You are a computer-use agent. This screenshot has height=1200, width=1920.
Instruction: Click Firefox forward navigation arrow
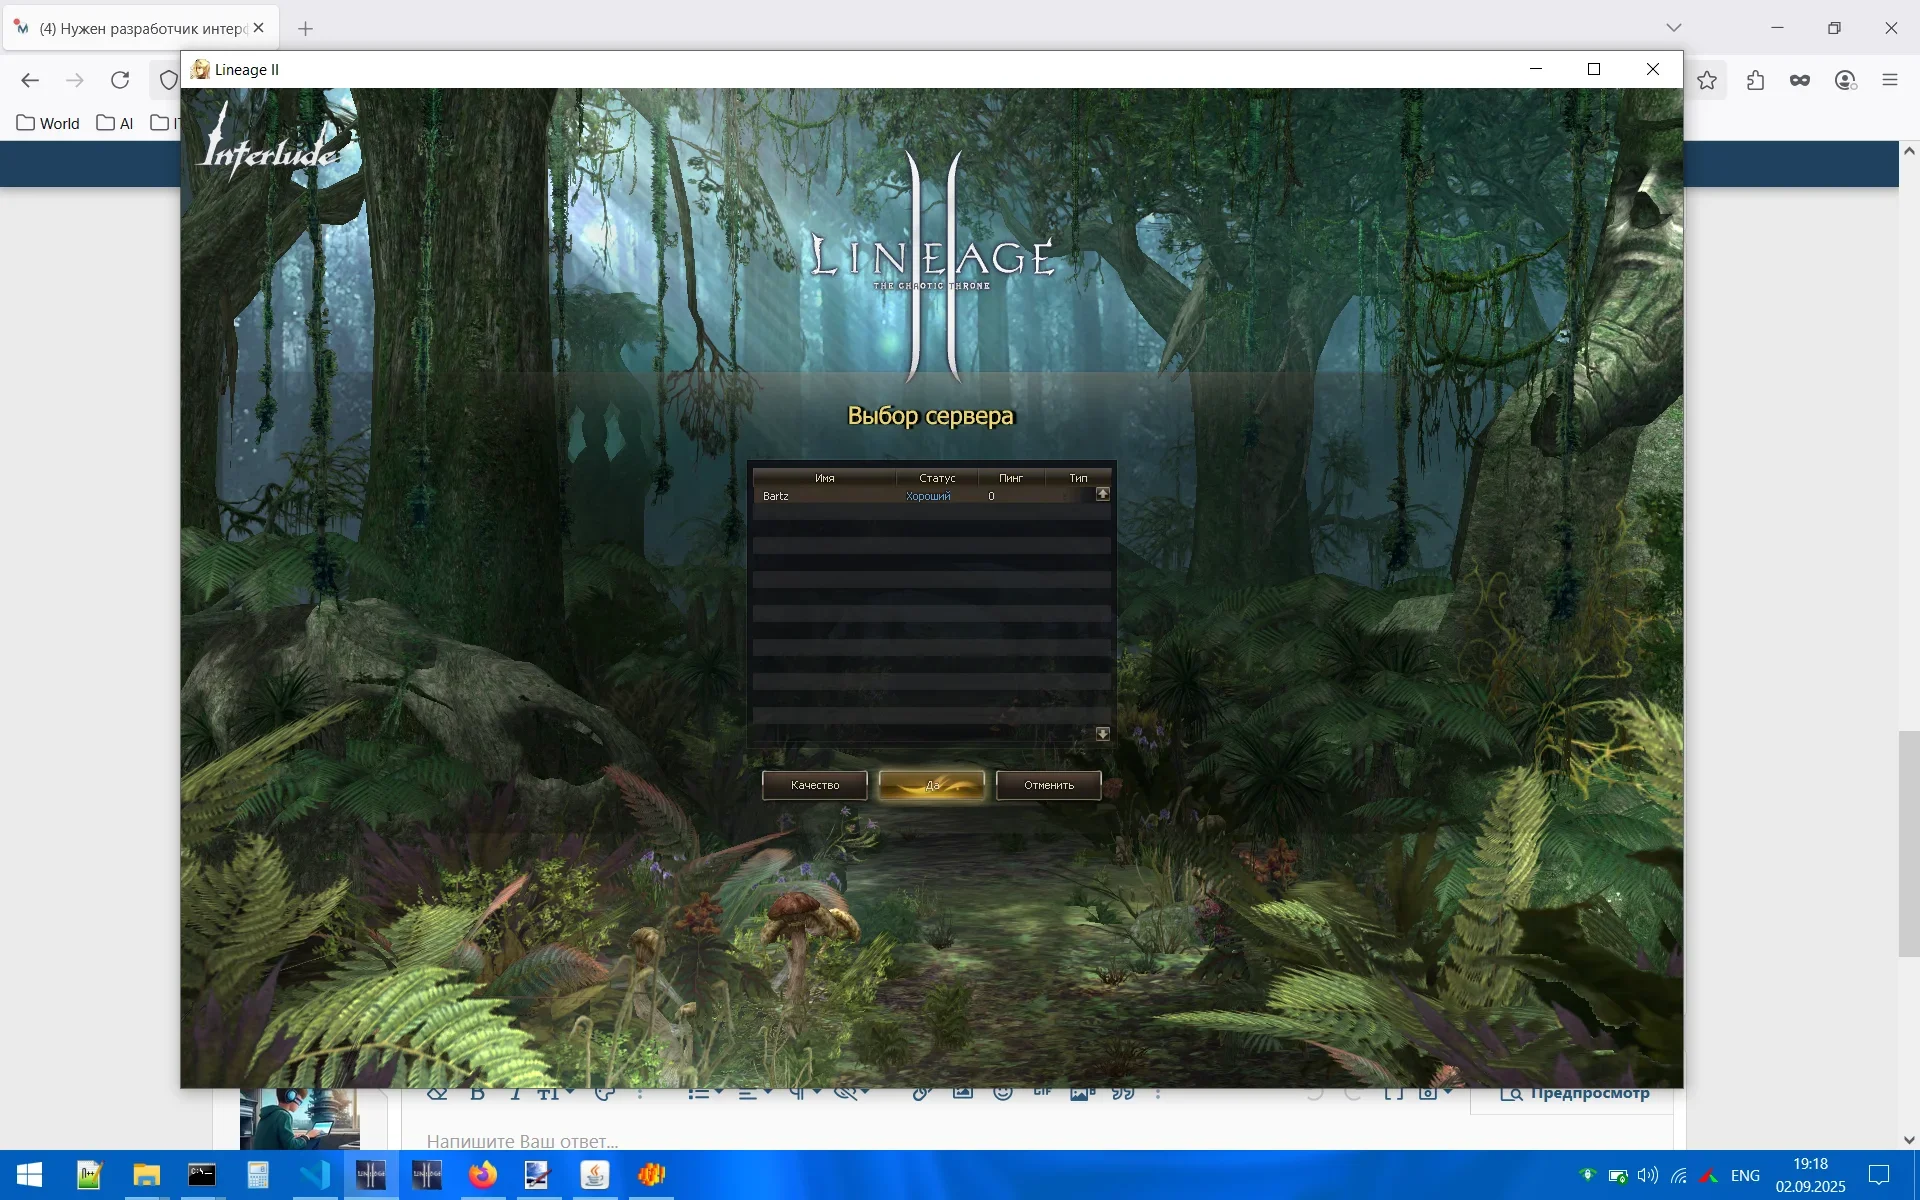(75, 80)
